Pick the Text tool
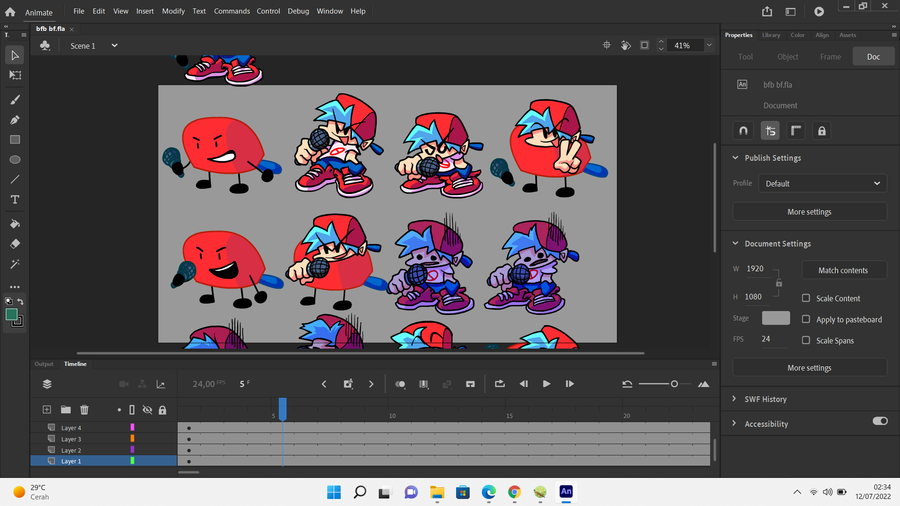 (x=15, y=200)
